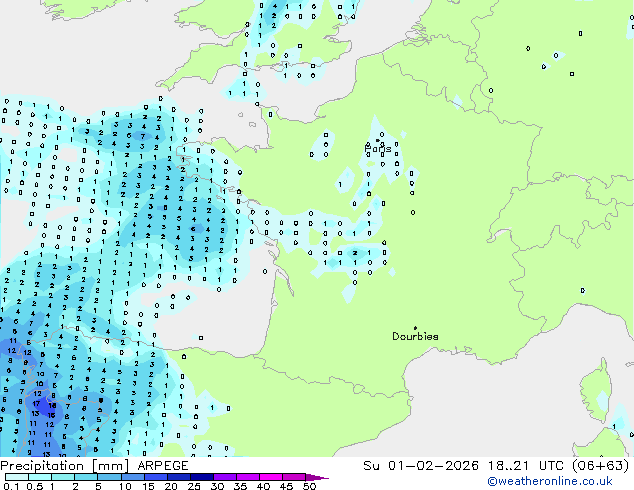Click the legend tick label '20'

[171, 486]
